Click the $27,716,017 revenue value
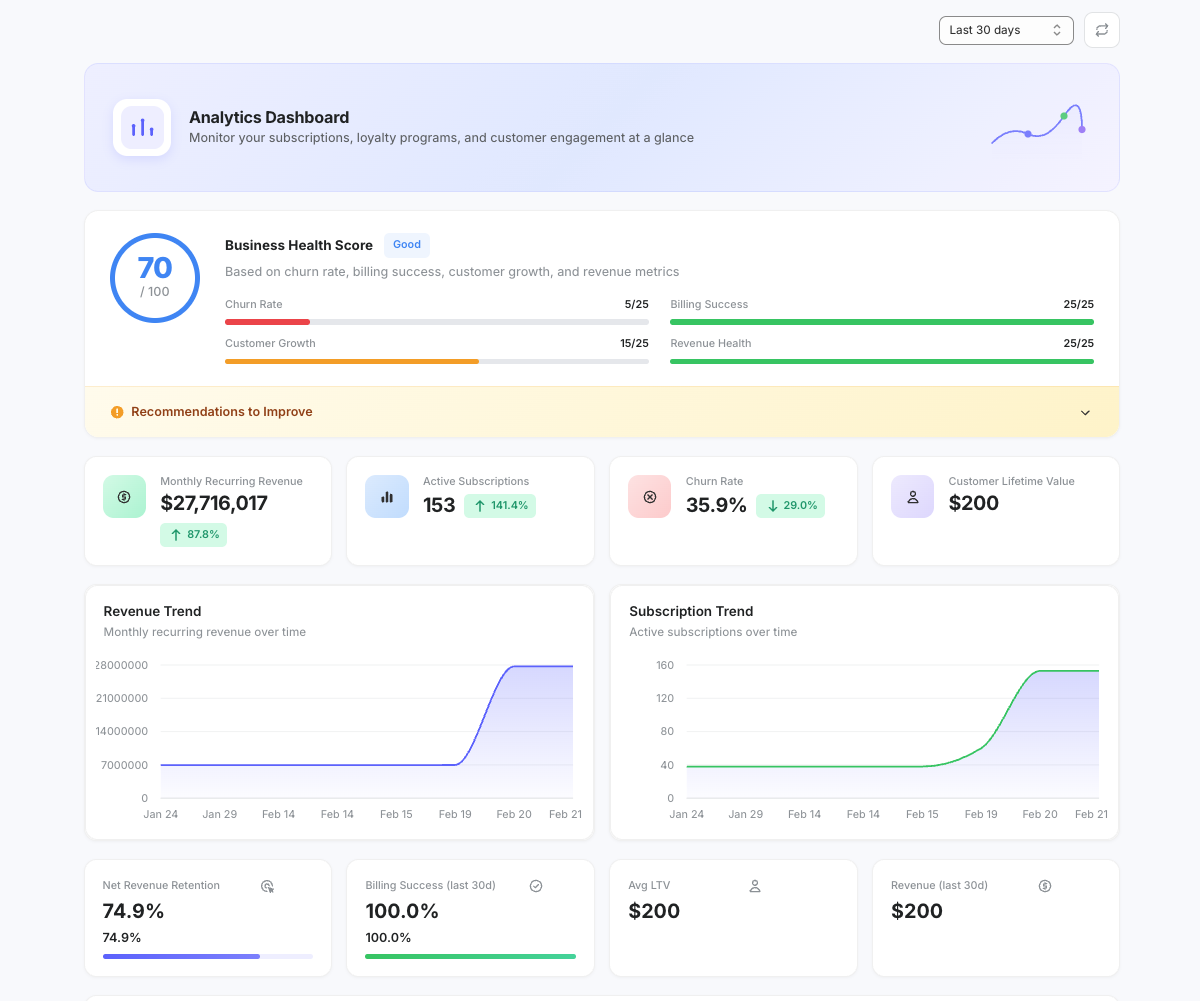This screenshot has height=1001, width=1200. 214,503
